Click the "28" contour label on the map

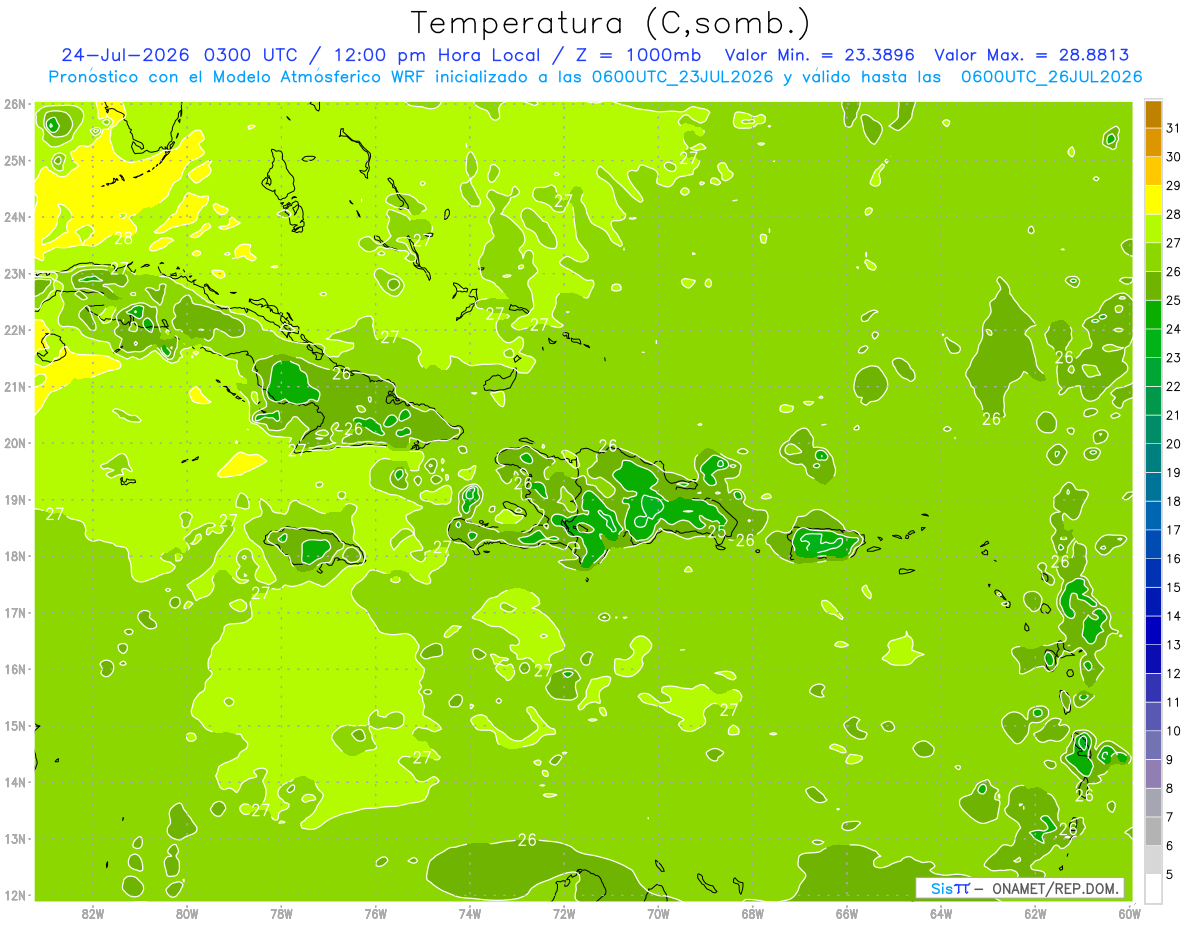coord(124,238)
